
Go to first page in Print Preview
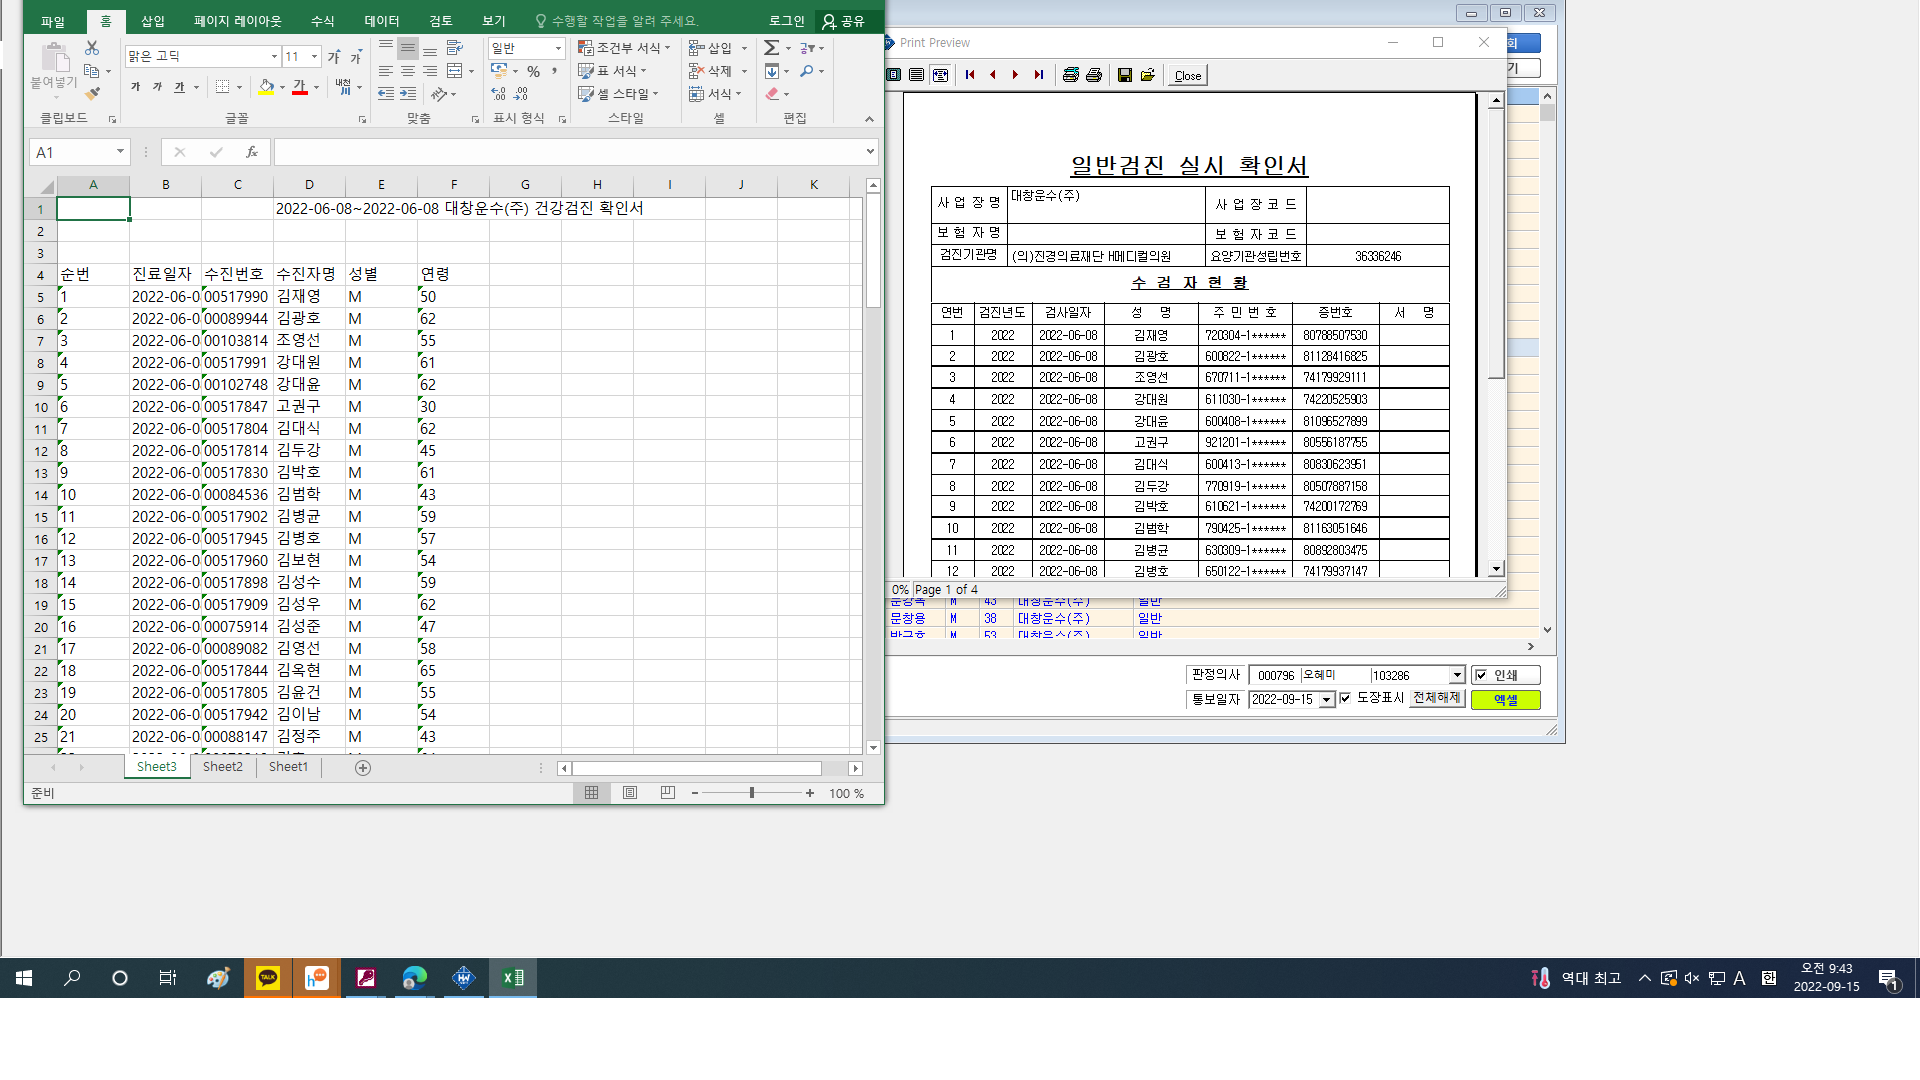tap(970, 75)
